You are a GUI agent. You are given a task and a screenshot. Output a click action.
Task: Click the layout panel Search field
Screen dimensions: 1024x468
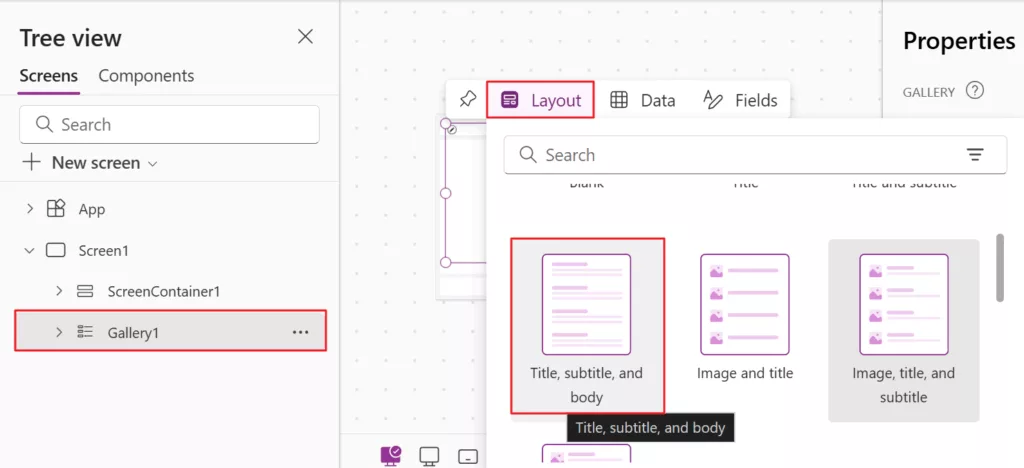pos(755,155)
